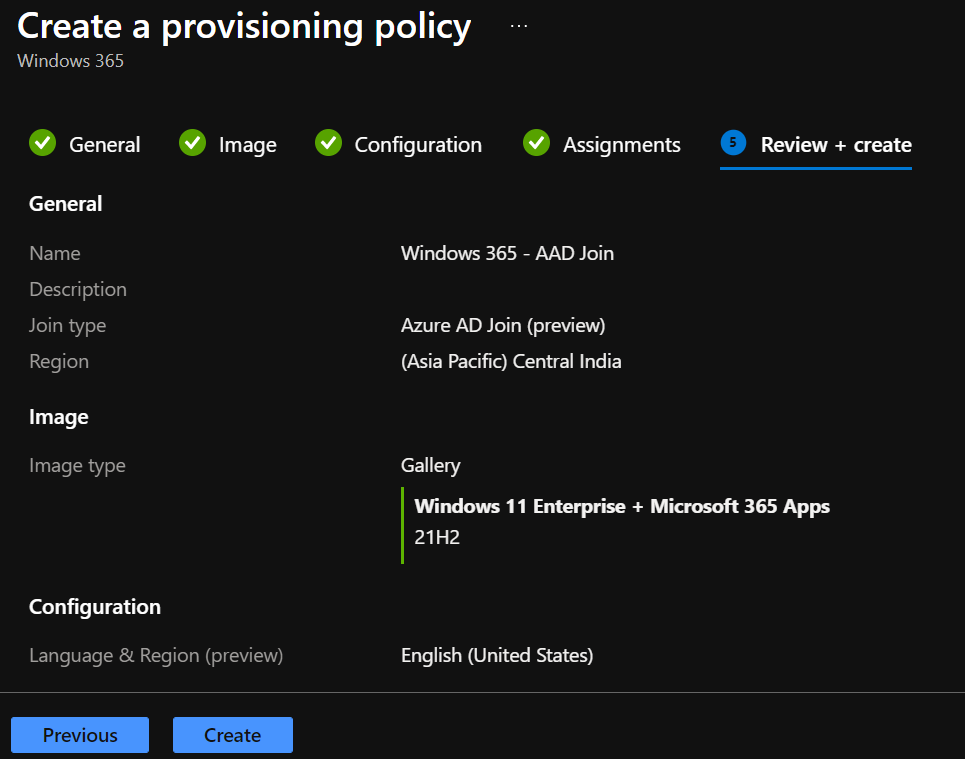Select the 'Azure AD Join (preview)' value
The image size is (965, 759).
[x=503, y=325]
